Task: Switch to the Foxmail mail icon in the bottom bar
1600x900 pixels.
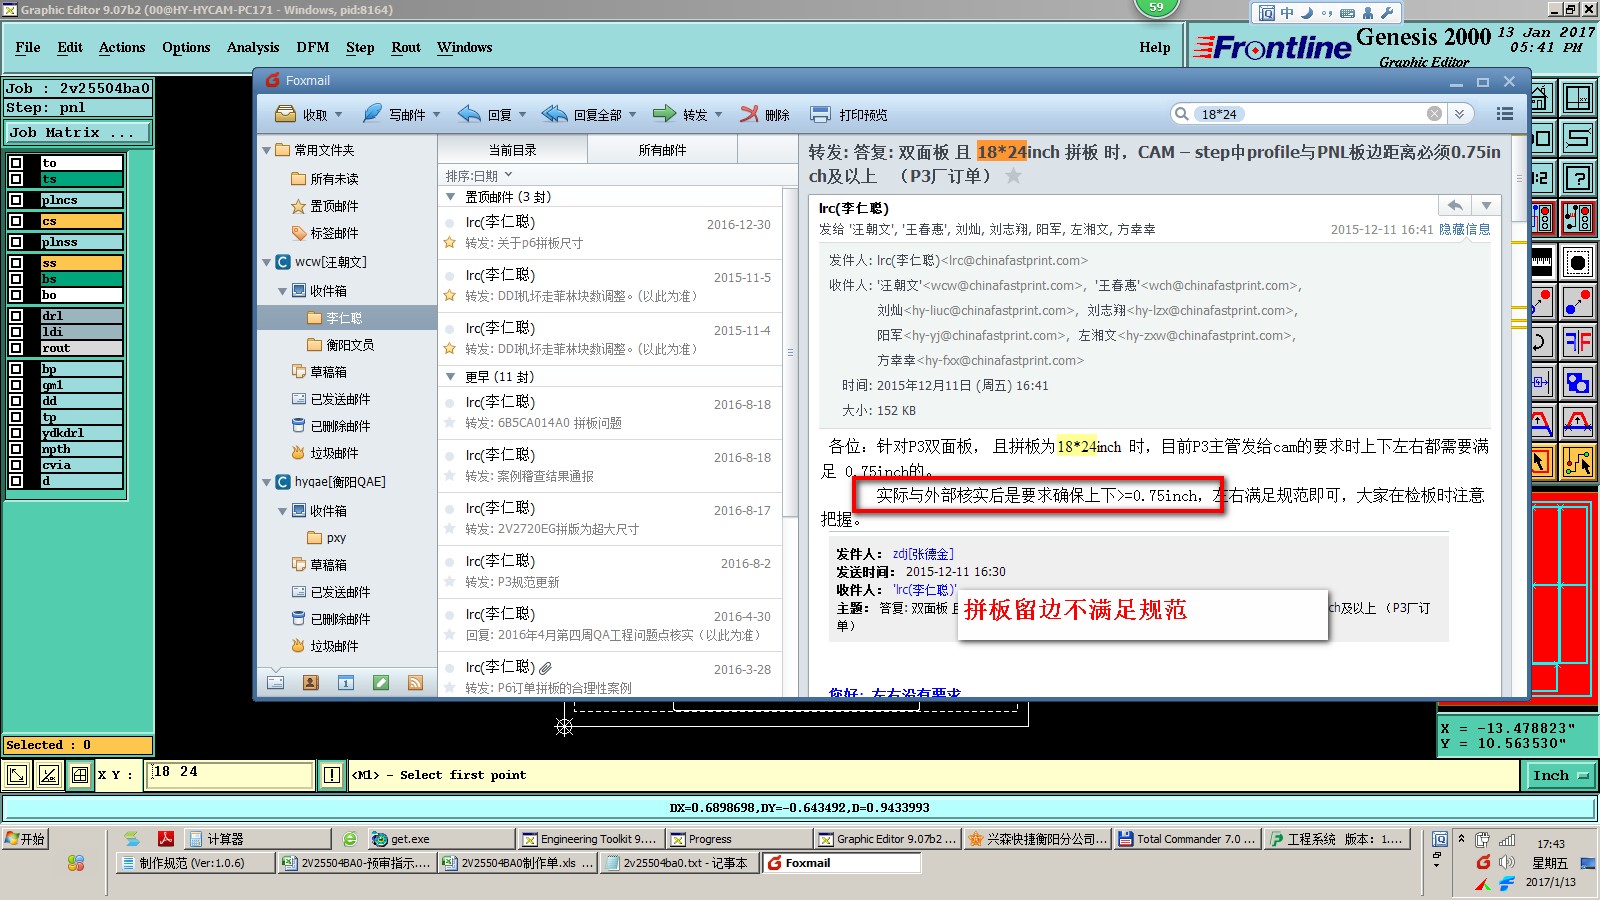Action: coord(276,683)
